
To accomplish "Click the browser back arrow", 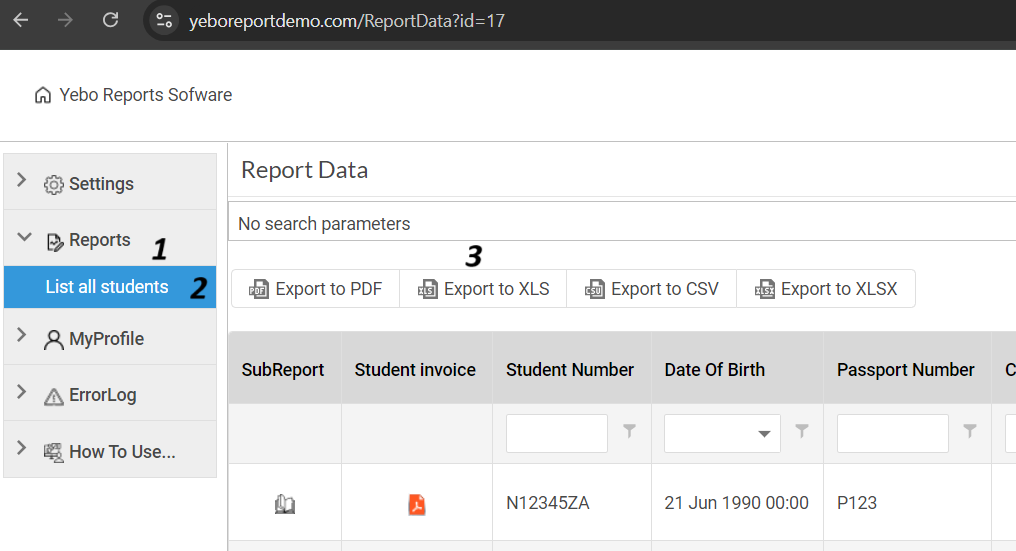I will 21,20.
